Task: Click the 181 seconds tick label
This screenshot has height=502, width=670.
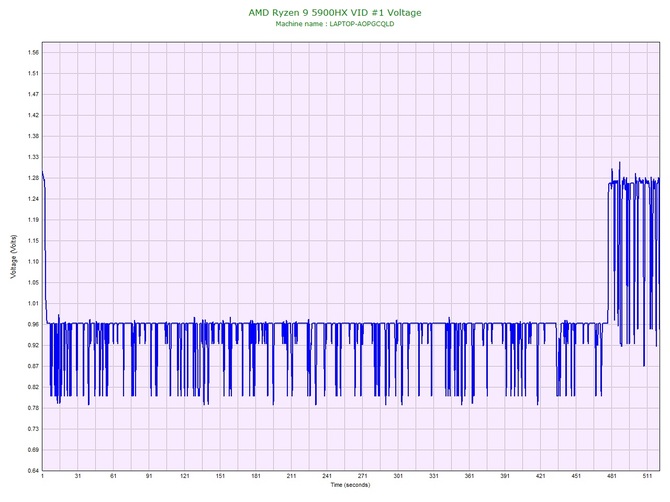Action: point(256,476)
